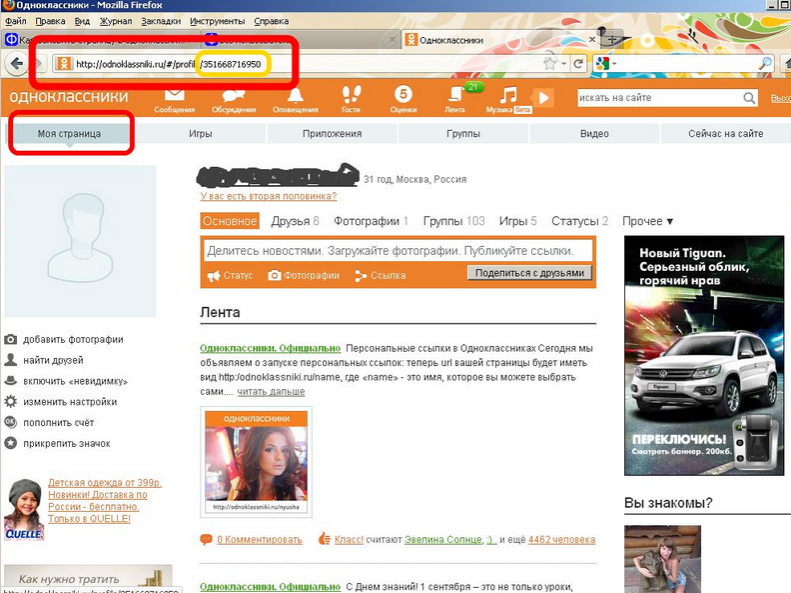Open Обсуждения discussions bubble icon
The height and width of the screenshot is (593, 791).
[x=234, y=95]
